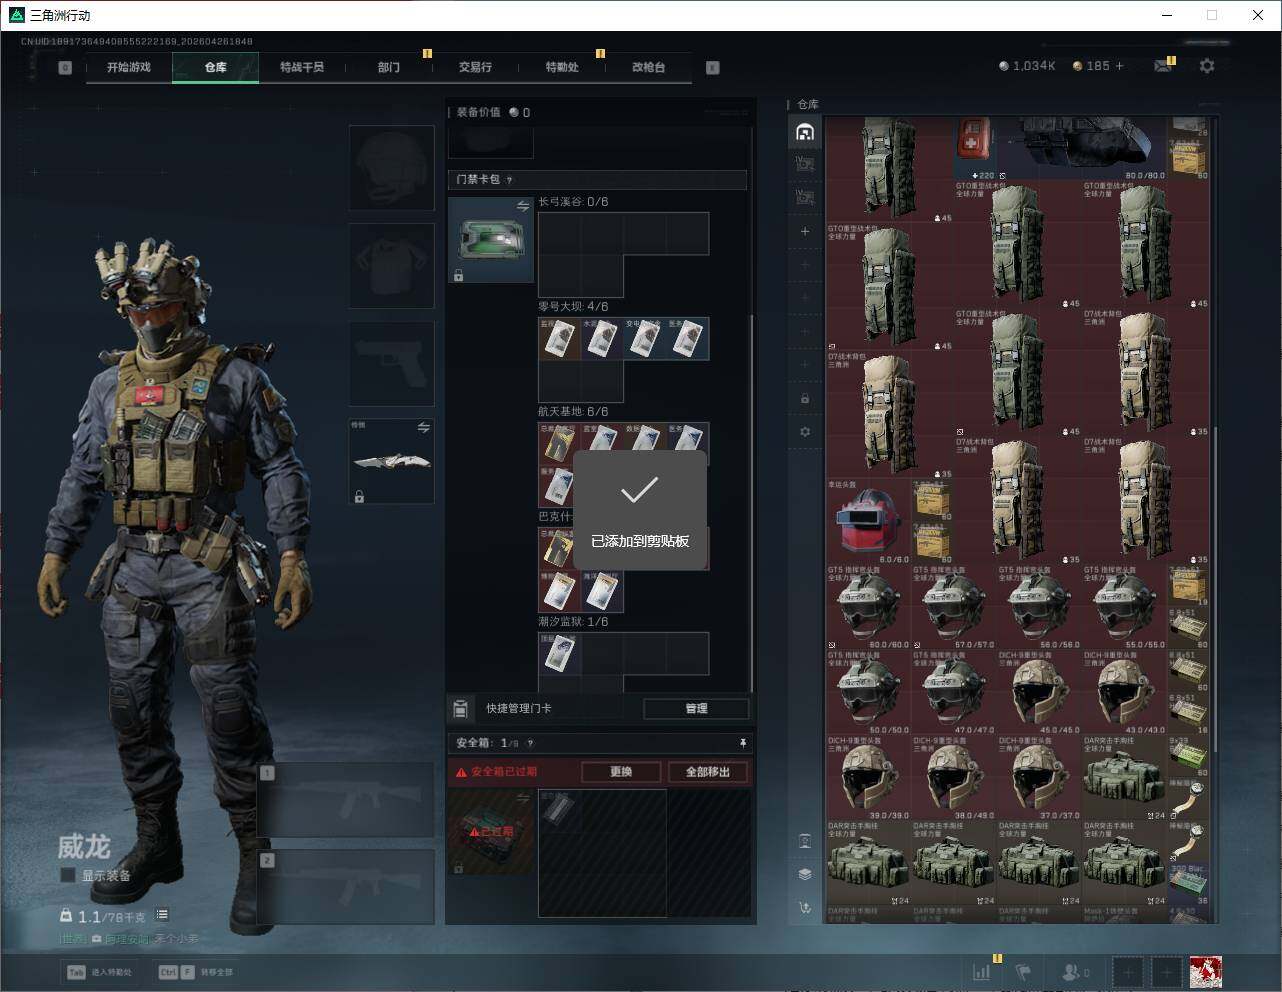Click the 更换 safe box button
1282x992 pixels.
click(x=621, y=772)
